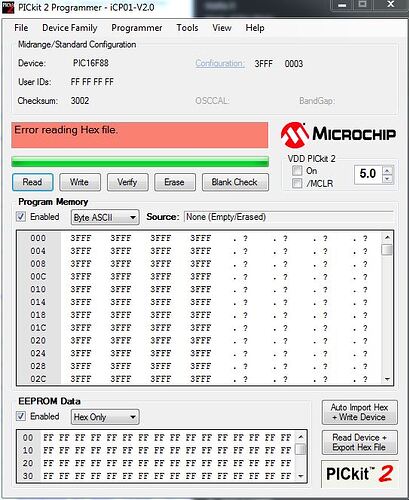Open the Device Family menu
The height and width of the screenshot is (500, 409).
click(x=70, y=28)
